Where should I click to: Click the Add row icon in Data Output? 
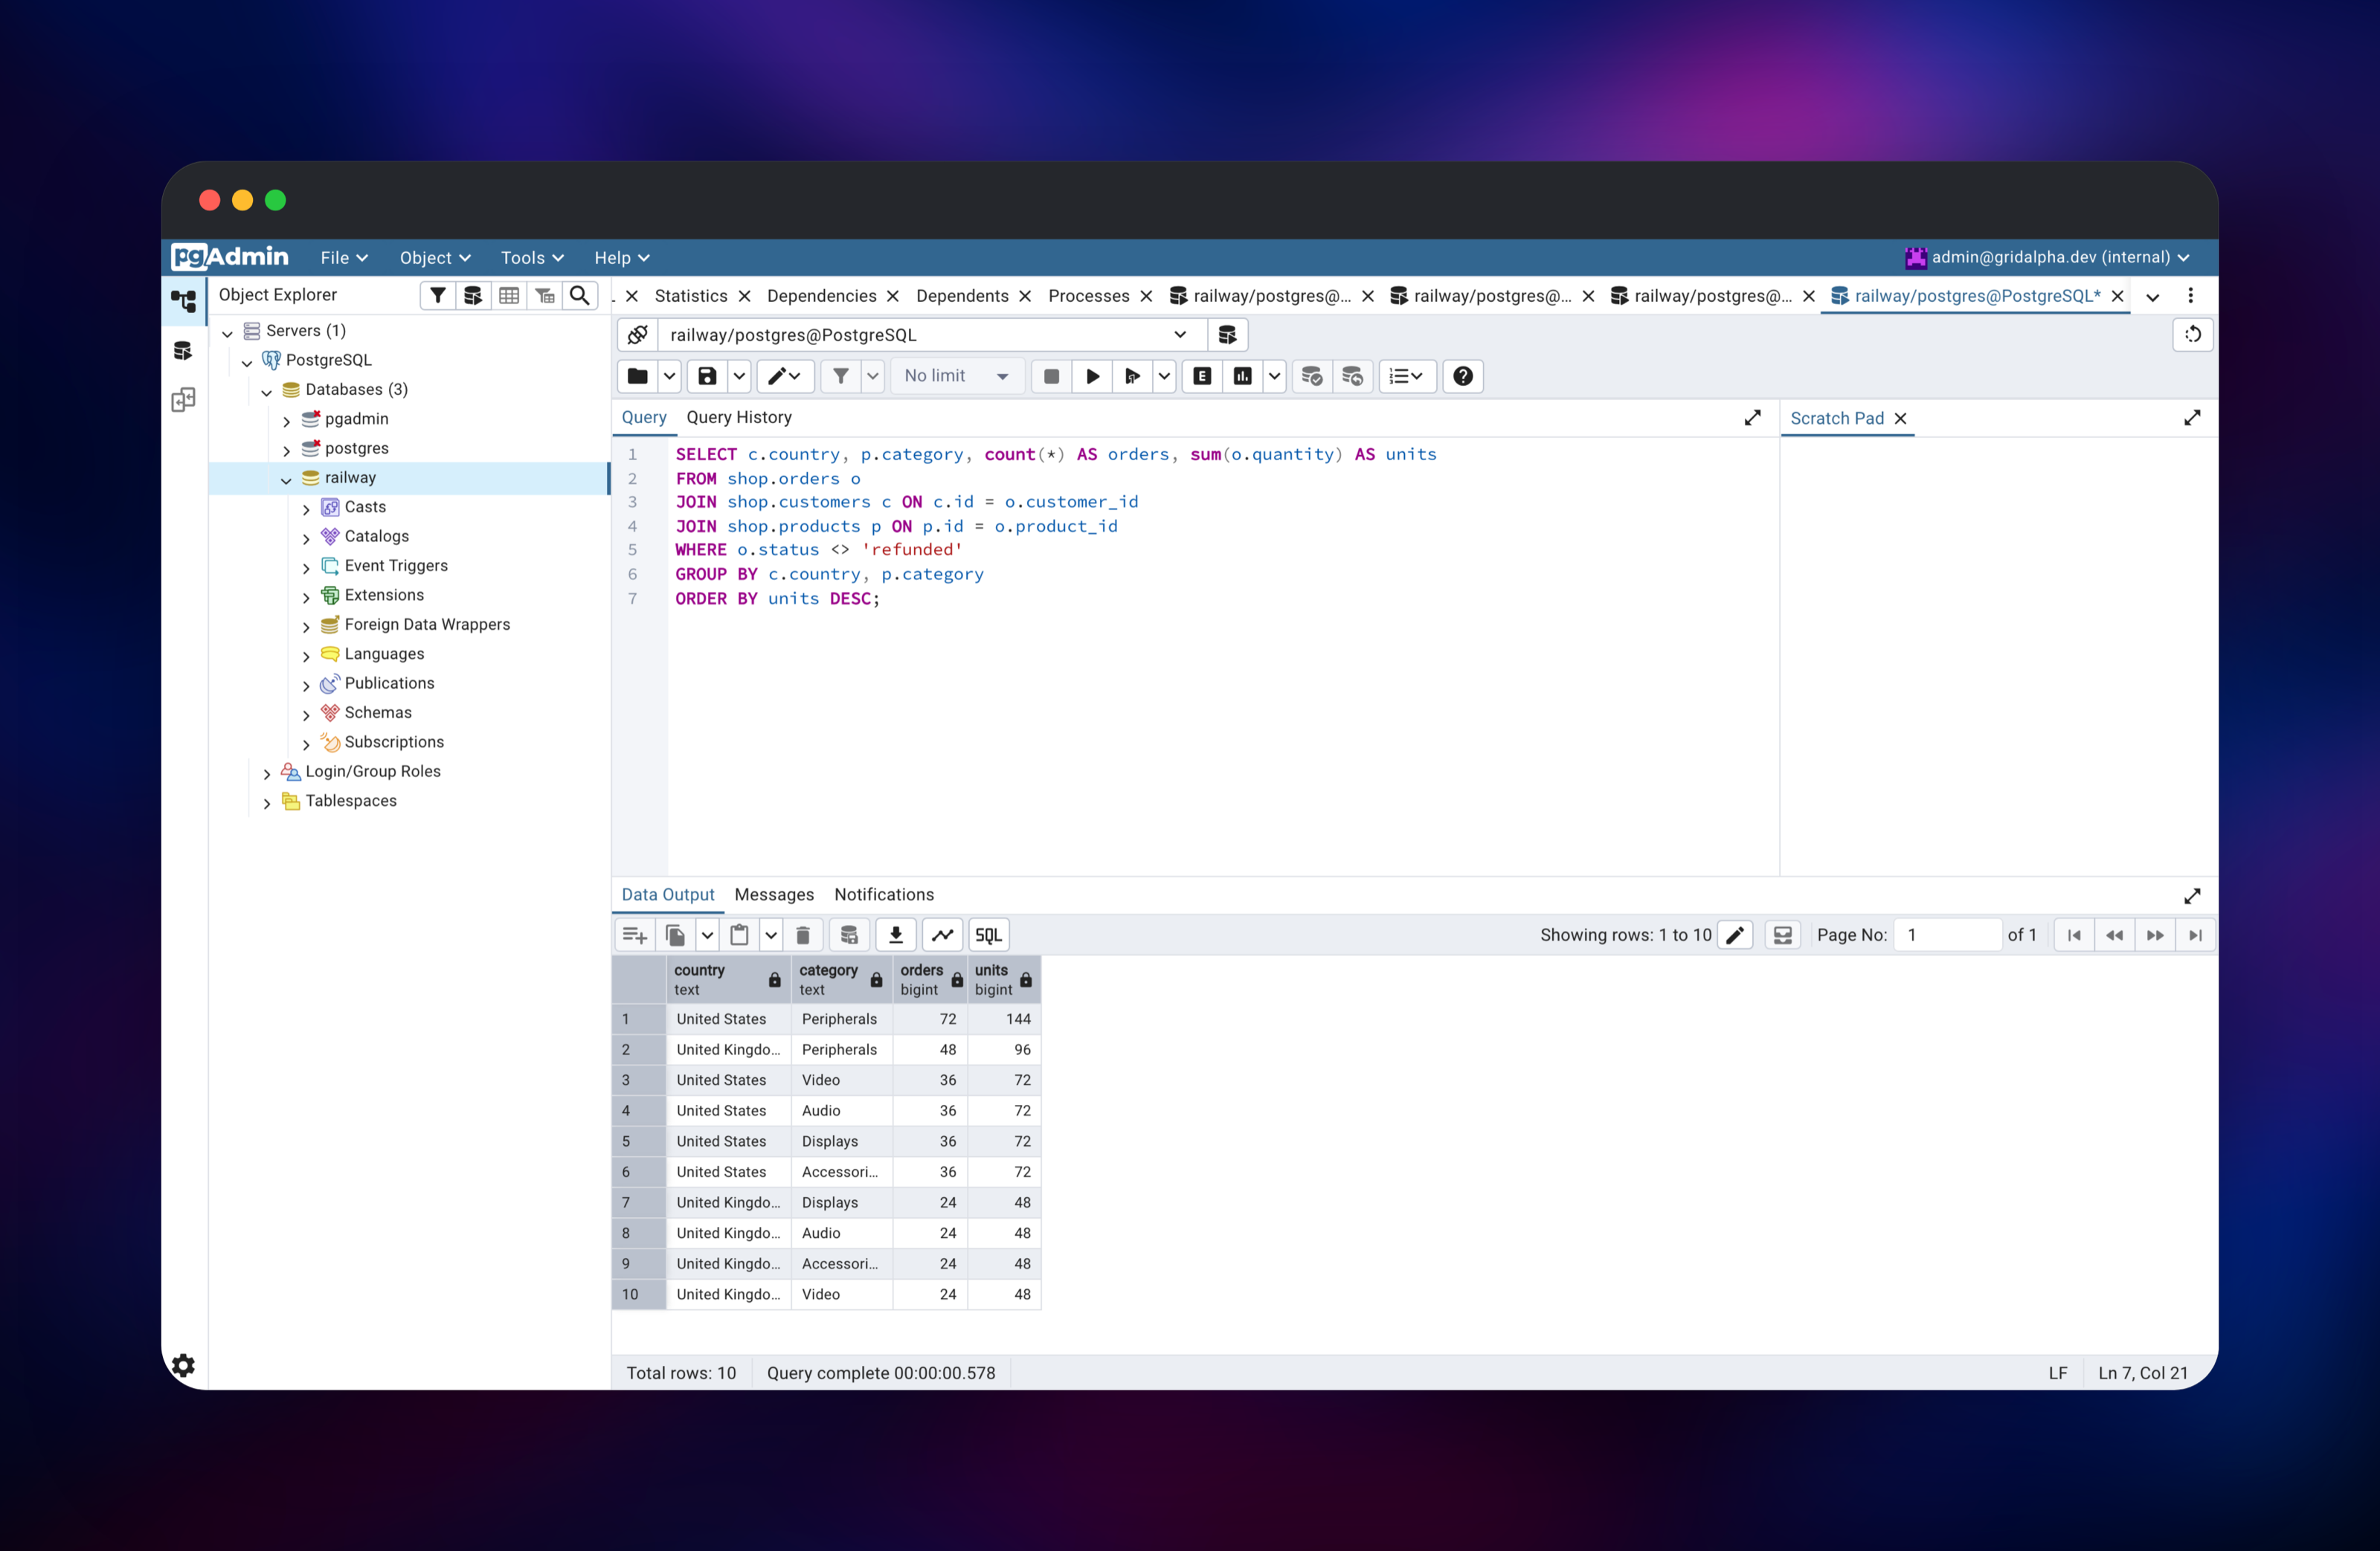pyautogui.click(x=635, y=935)
